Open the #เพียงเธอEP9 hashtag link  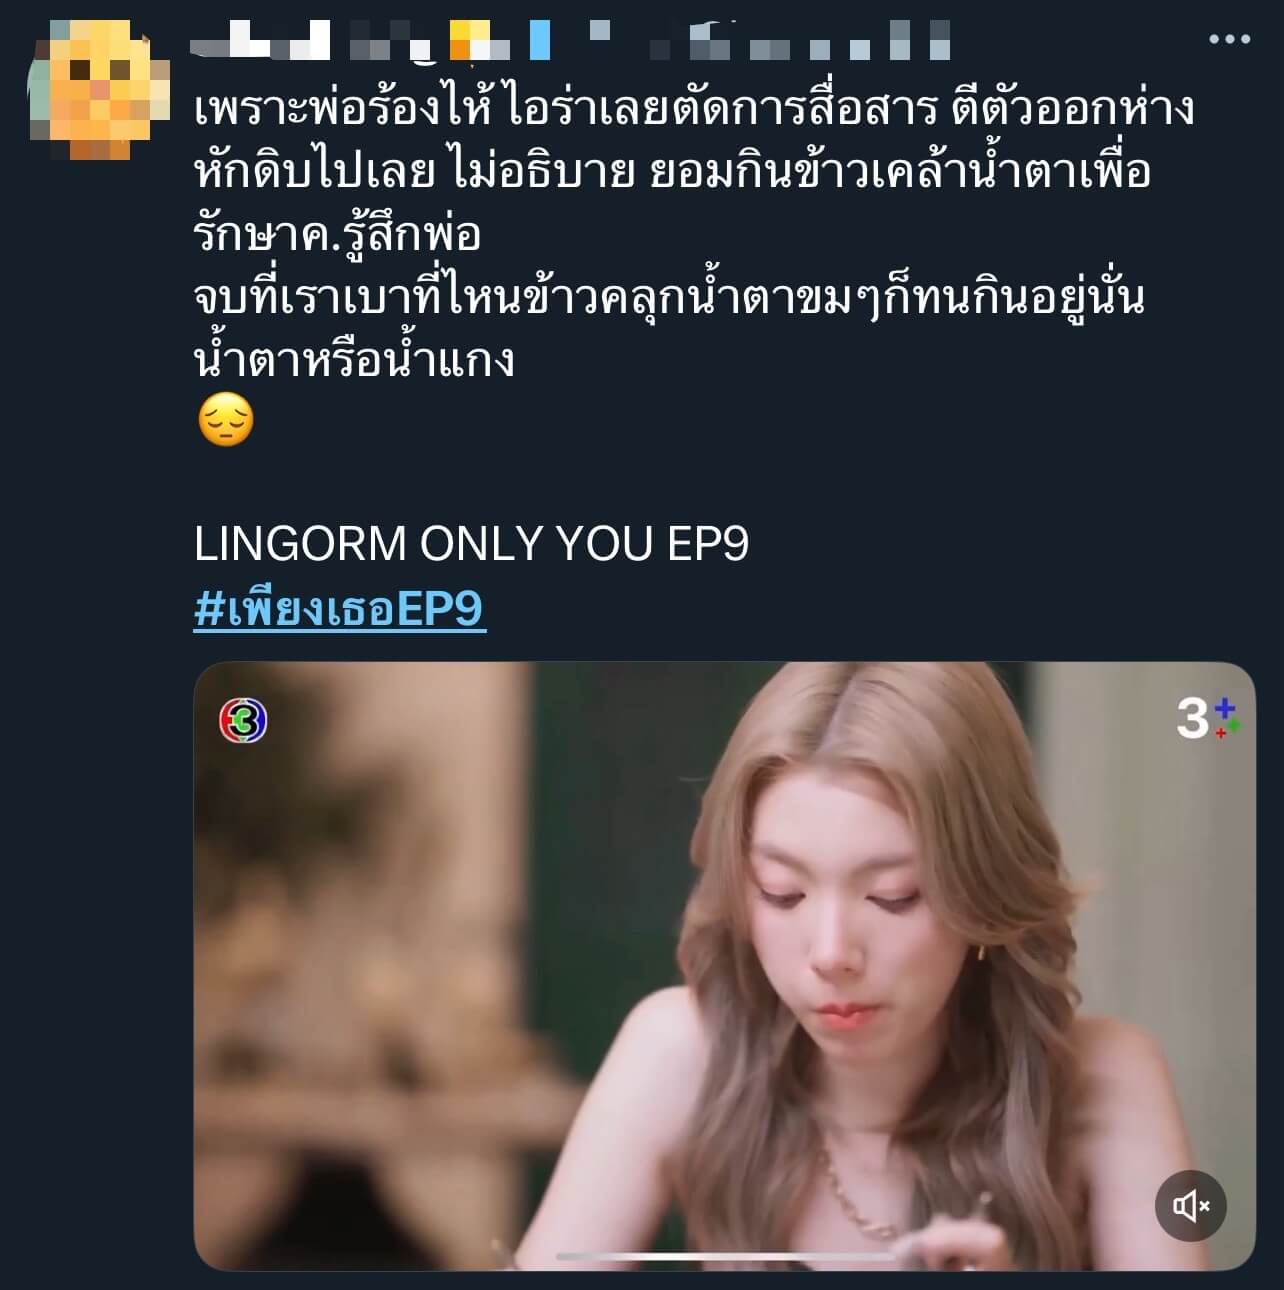339,607
